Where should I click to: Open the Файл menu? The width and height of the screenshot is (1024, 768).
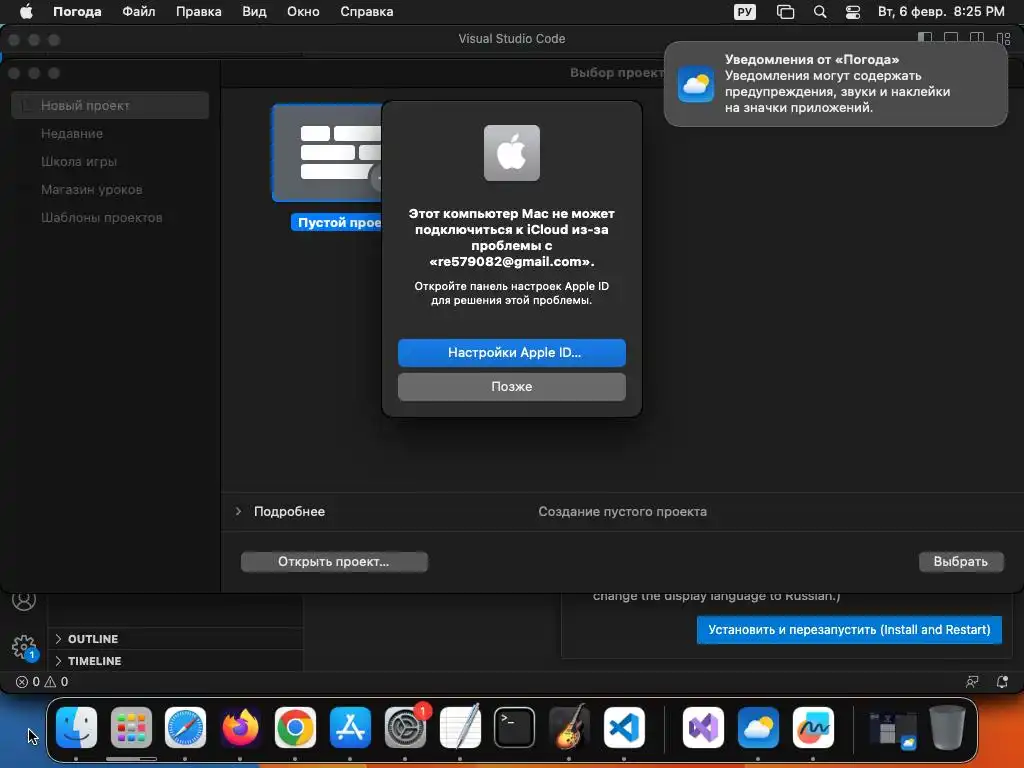click(138, 12)
